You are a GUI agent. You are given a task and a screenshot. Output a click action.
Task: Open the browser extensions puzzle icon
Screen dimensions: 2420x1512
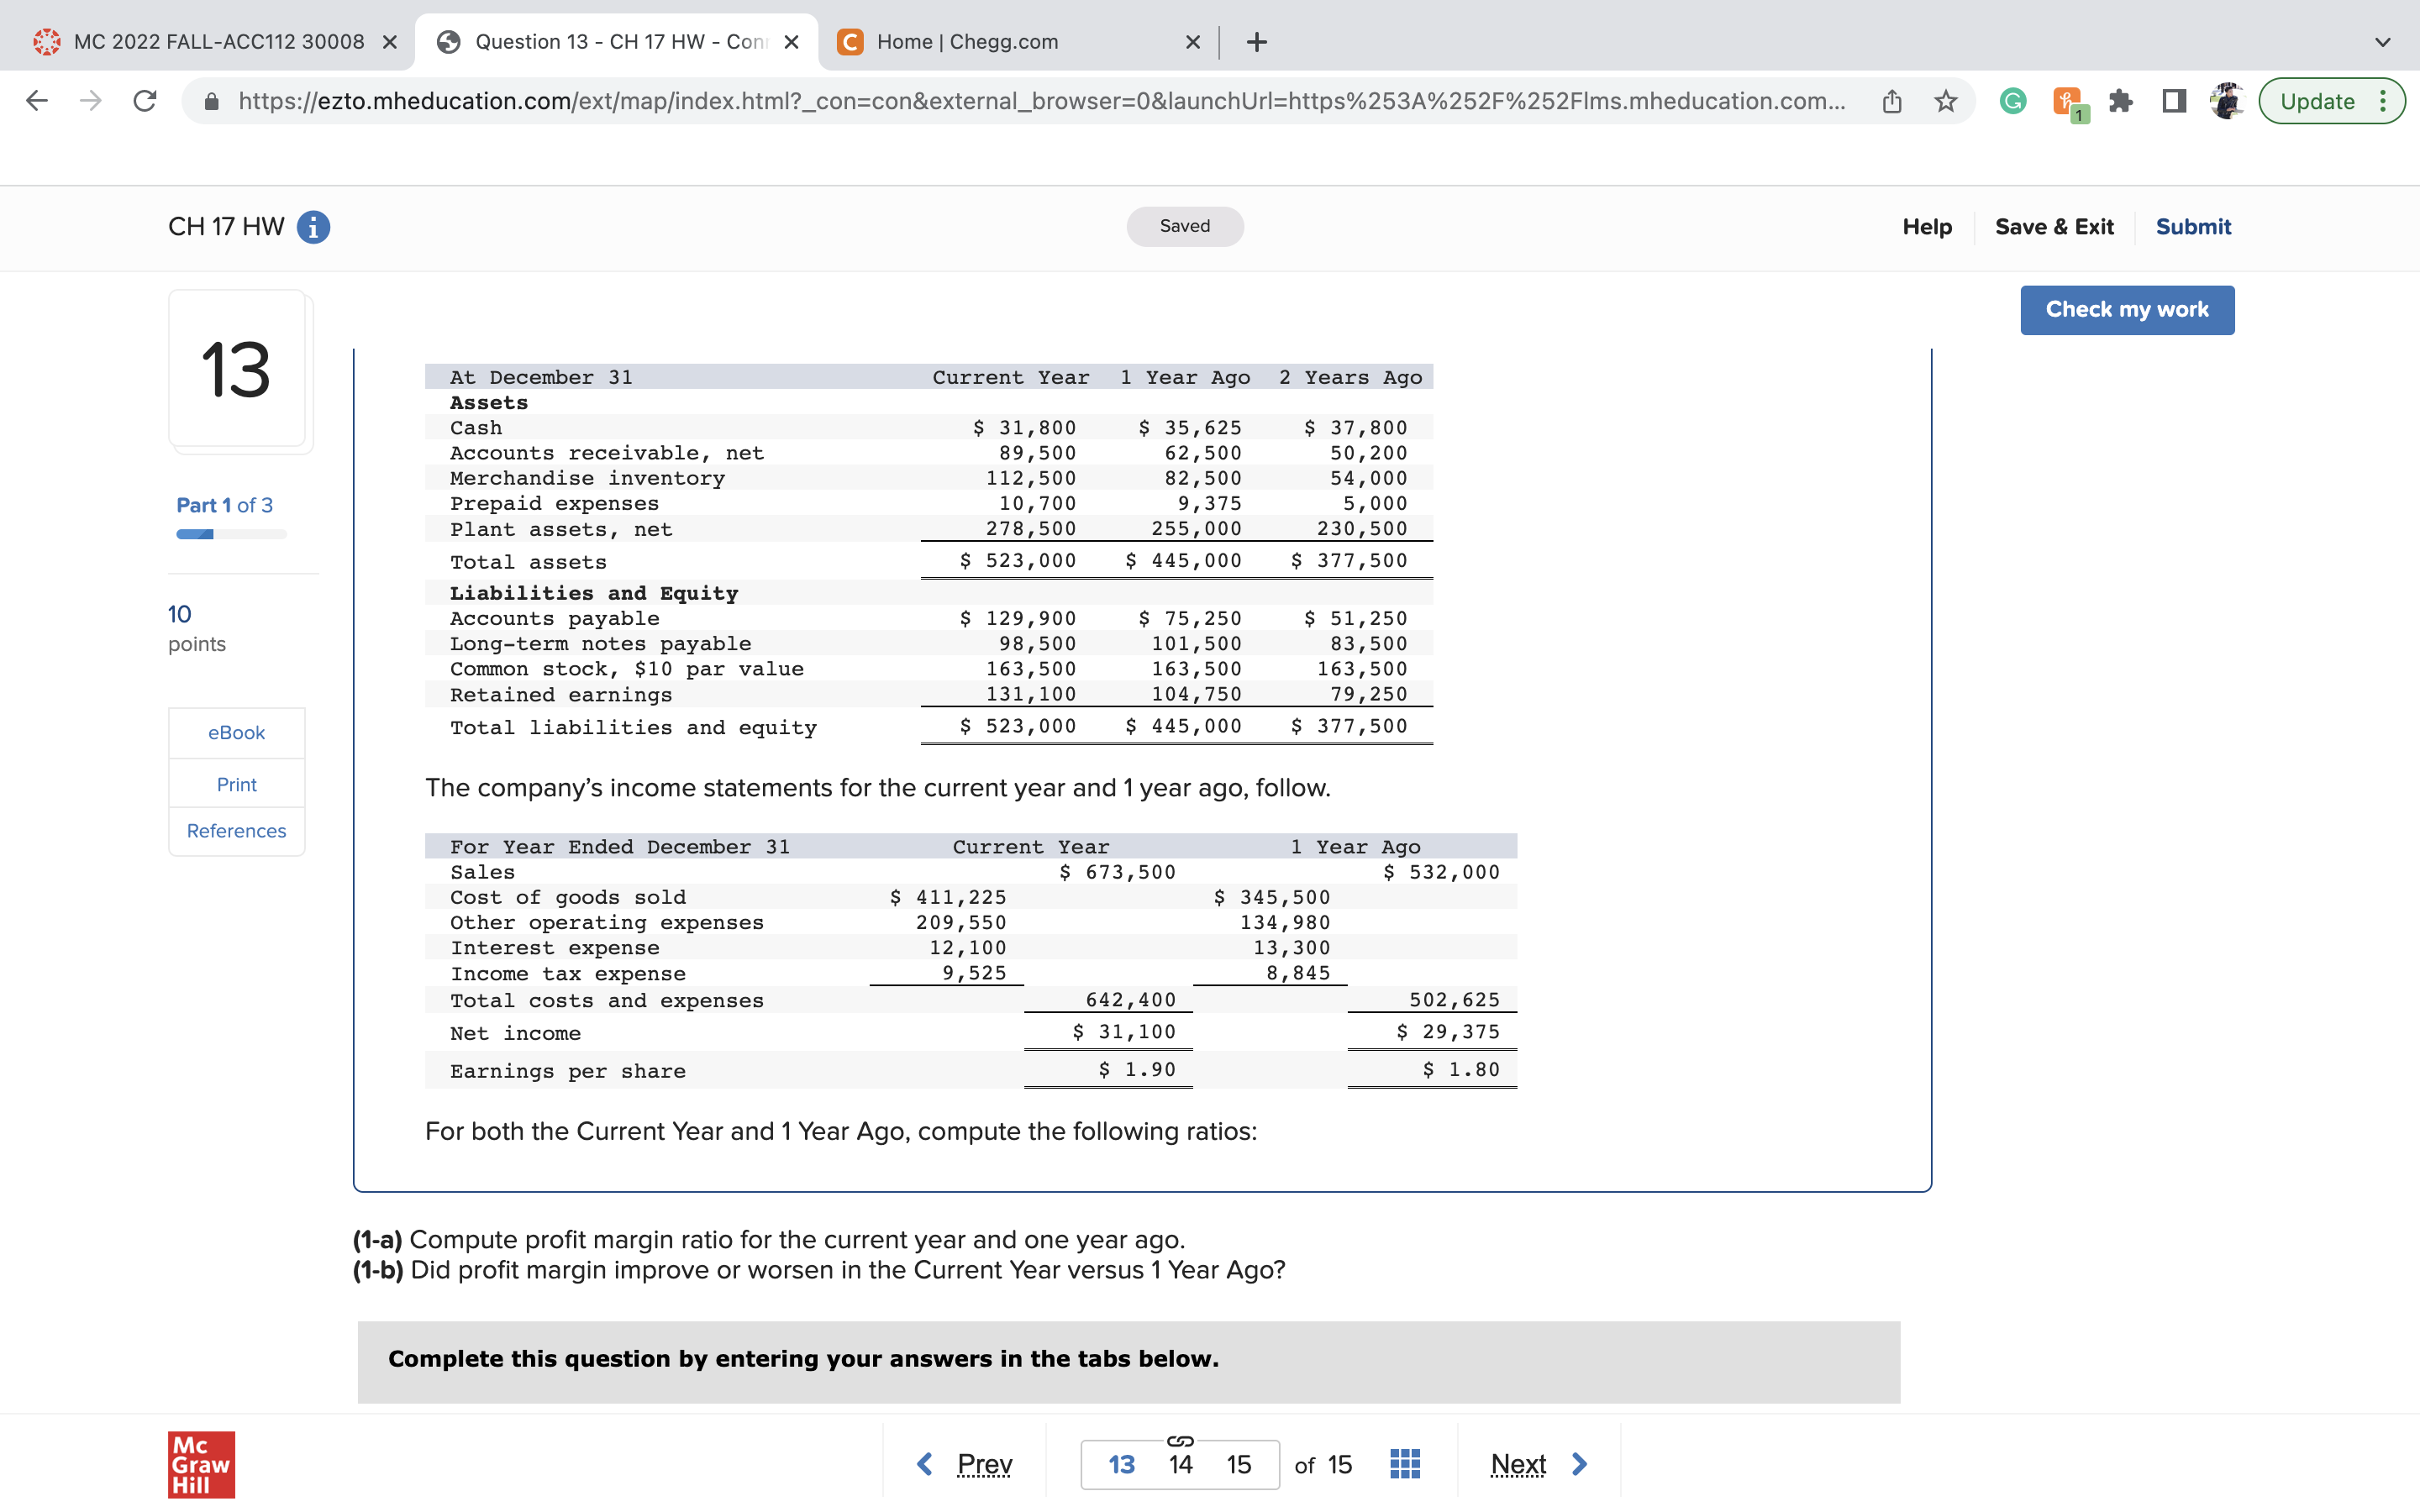pos(2120,100)
